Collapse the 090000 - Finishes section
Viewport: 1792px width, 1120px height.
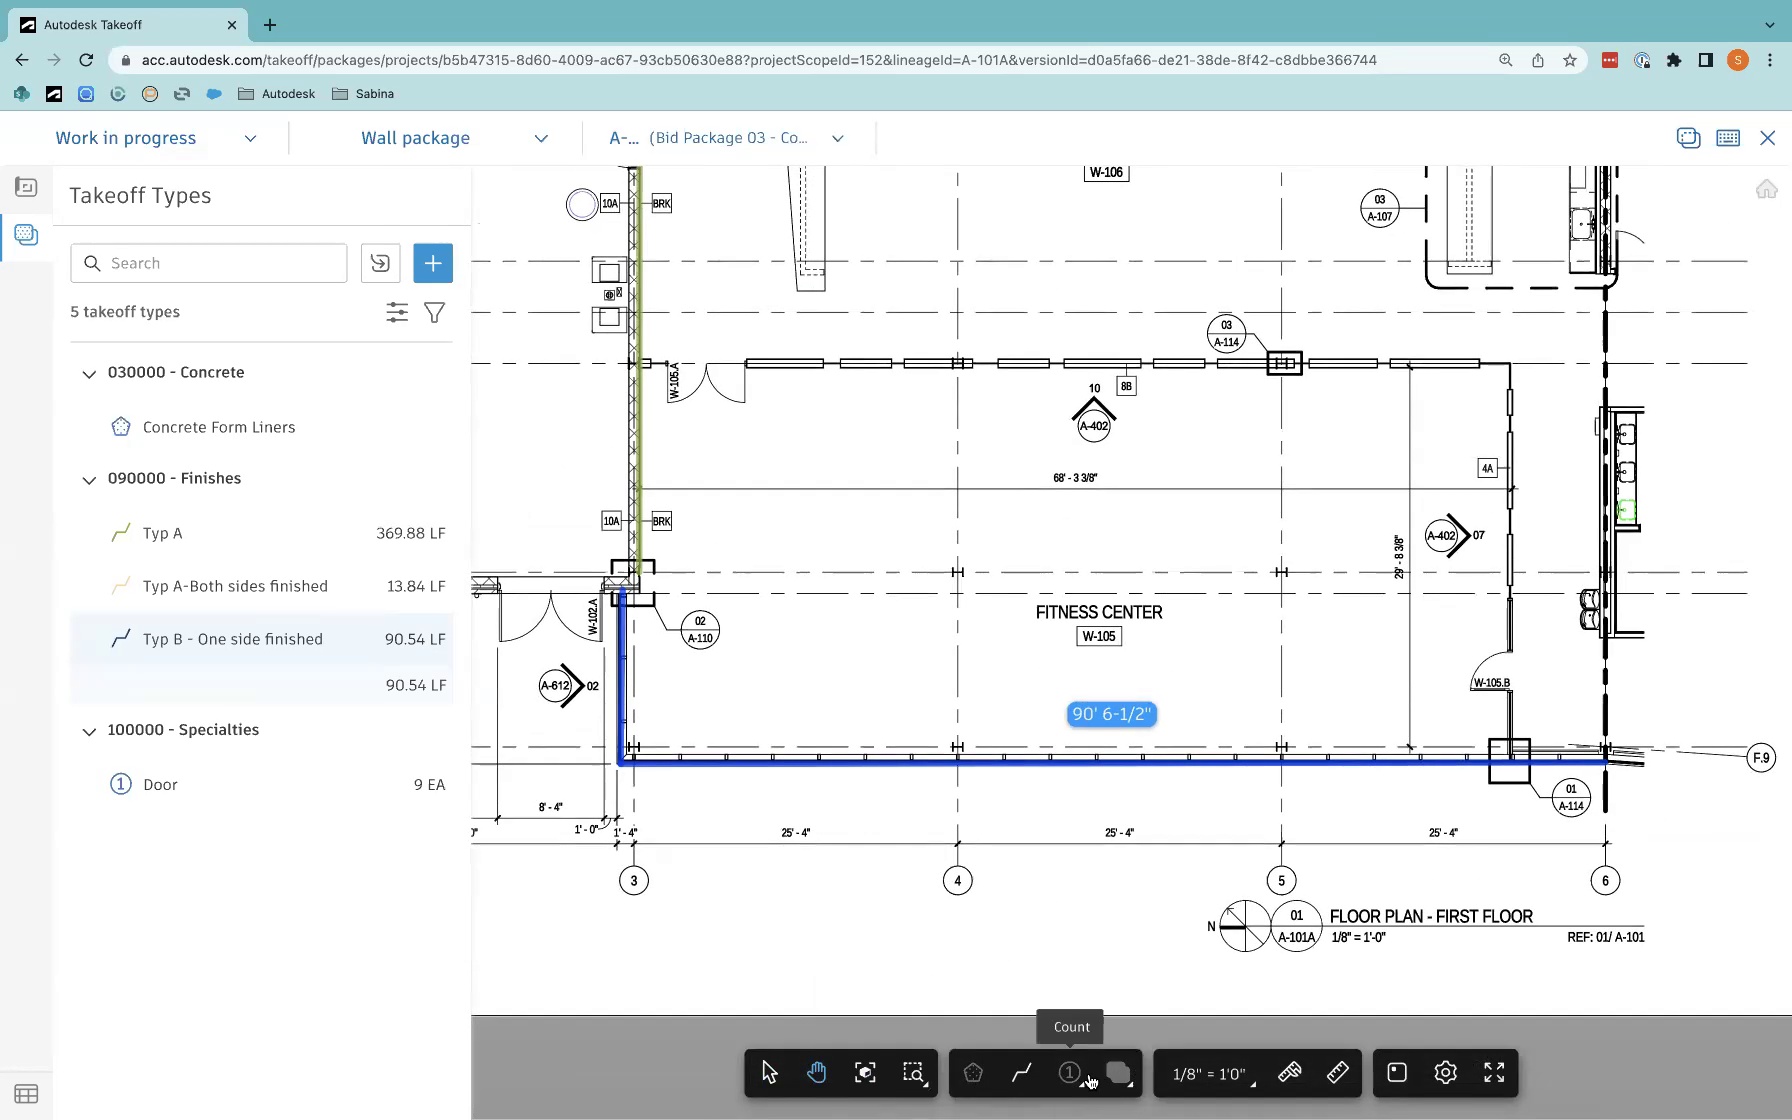[x=89, y=480]
